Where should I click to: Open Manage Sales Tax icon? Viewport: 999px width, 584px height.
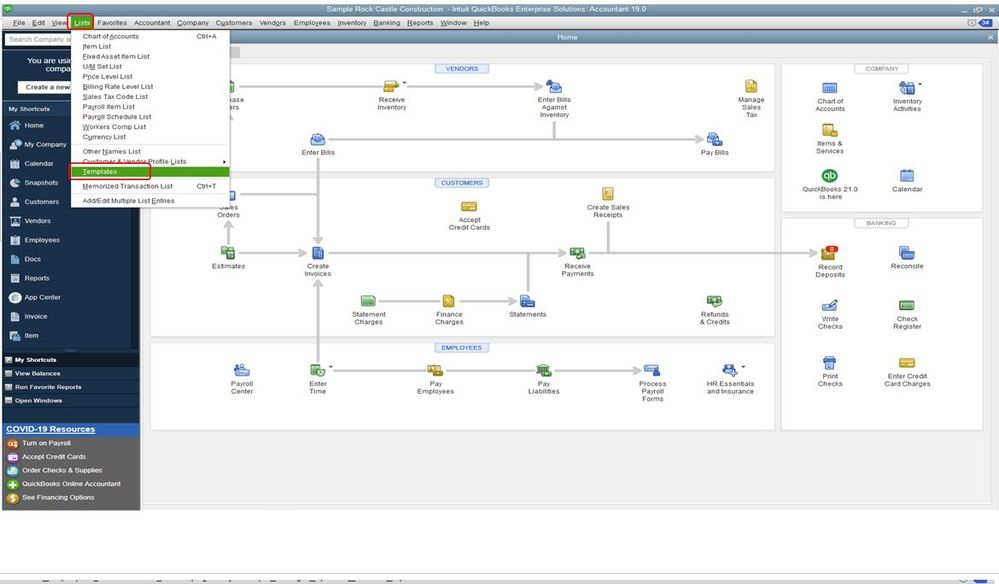click(751, 87)
